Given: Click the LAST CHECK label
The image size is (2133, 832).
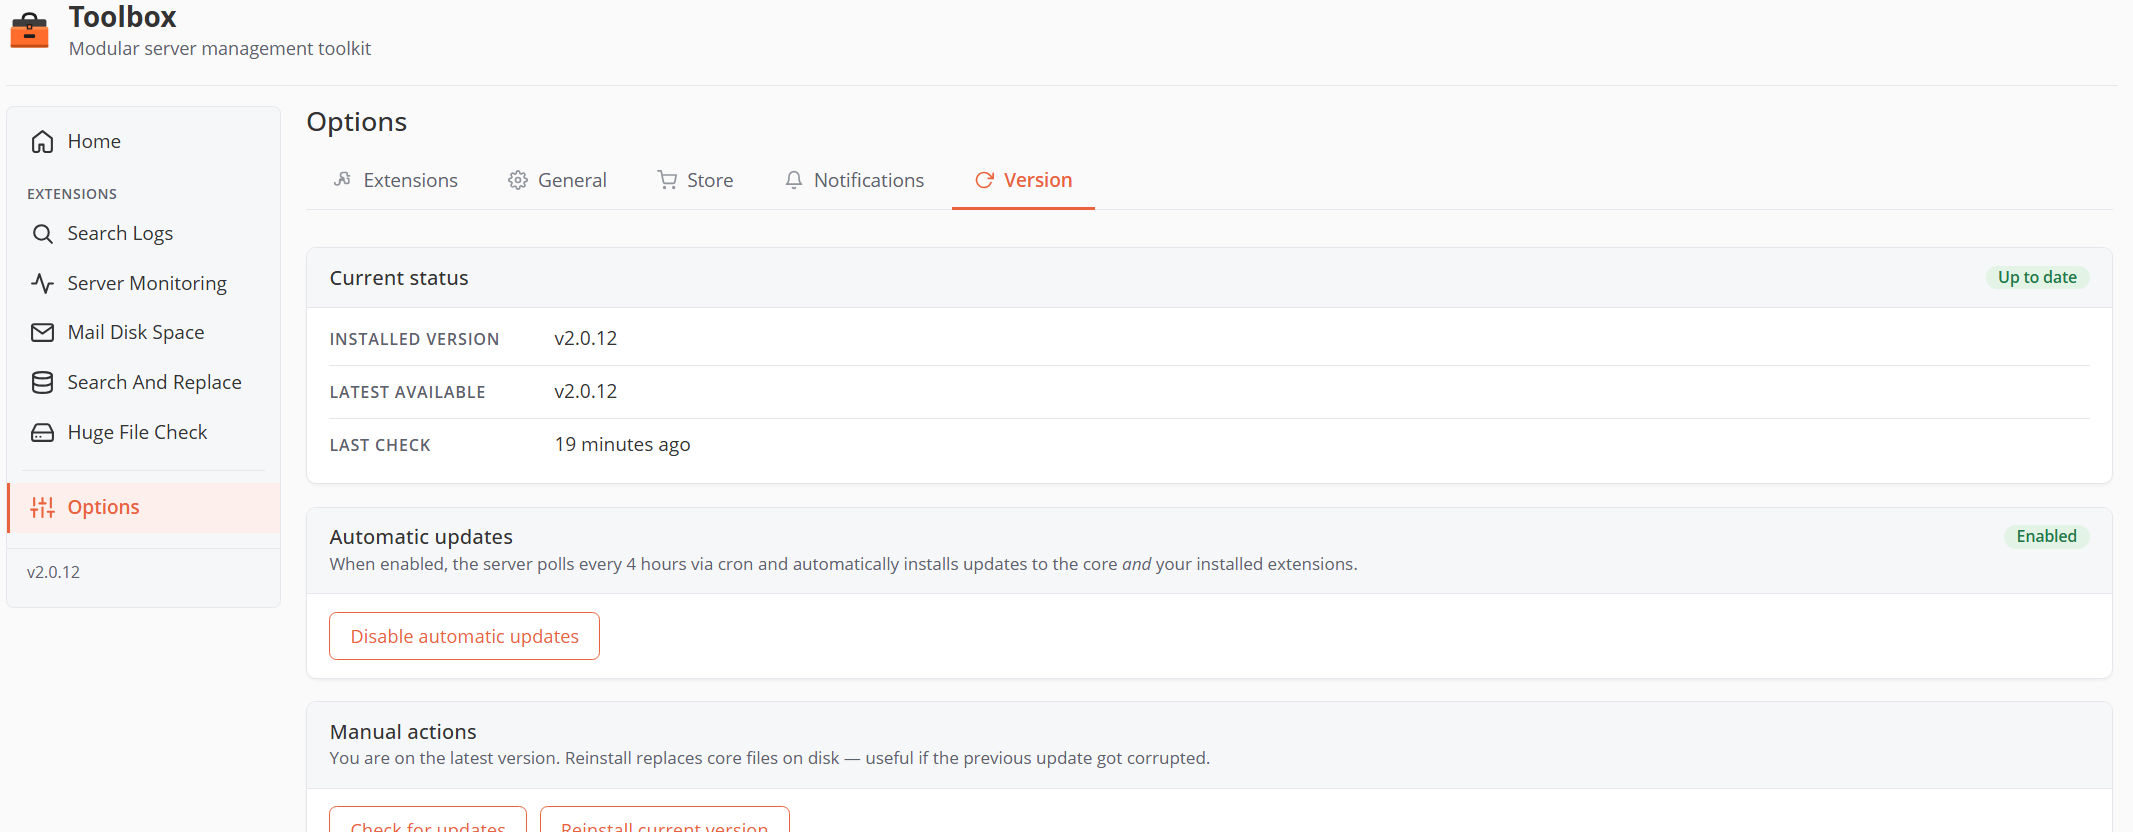Looking at the screenshot, I should (380, 445).
